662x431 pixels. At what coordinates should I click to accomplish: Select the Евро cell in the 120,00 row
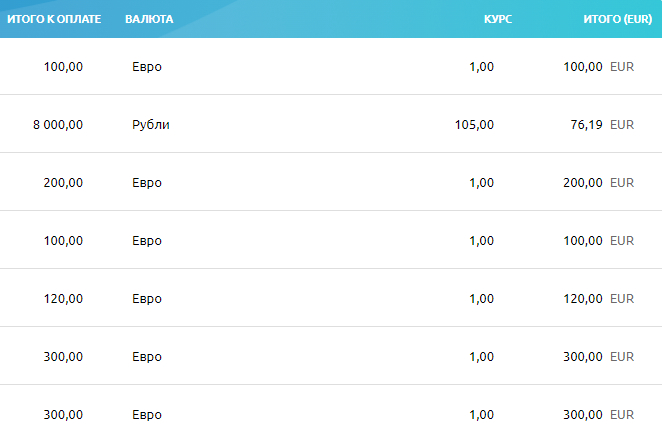tap(147, 299)
